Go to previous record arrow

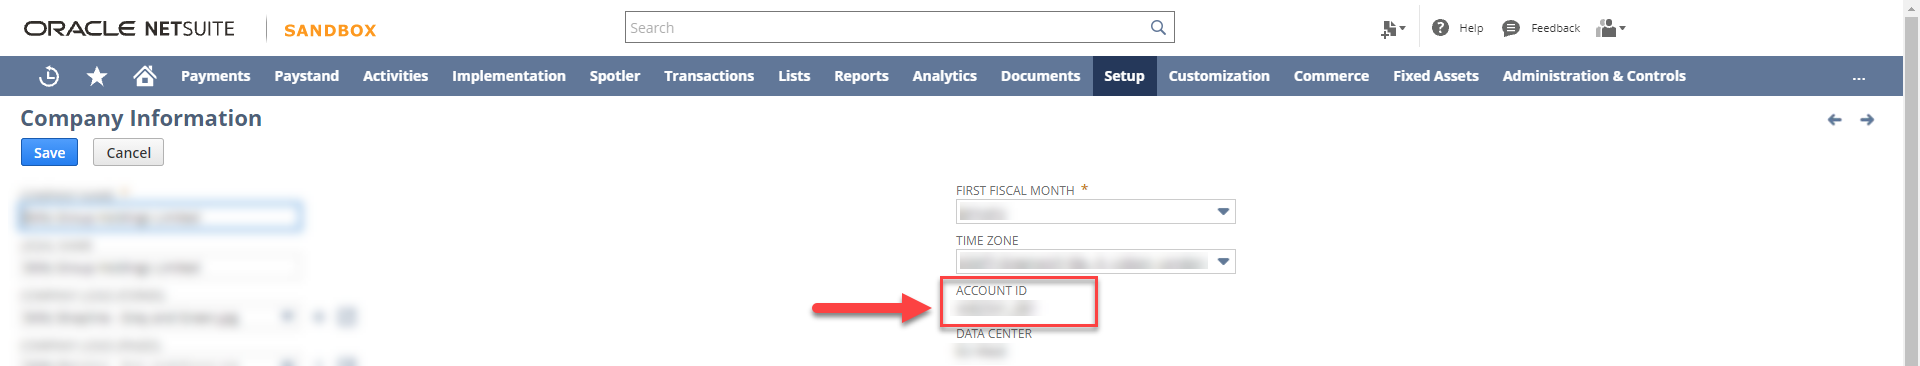tap(1834, 120)
